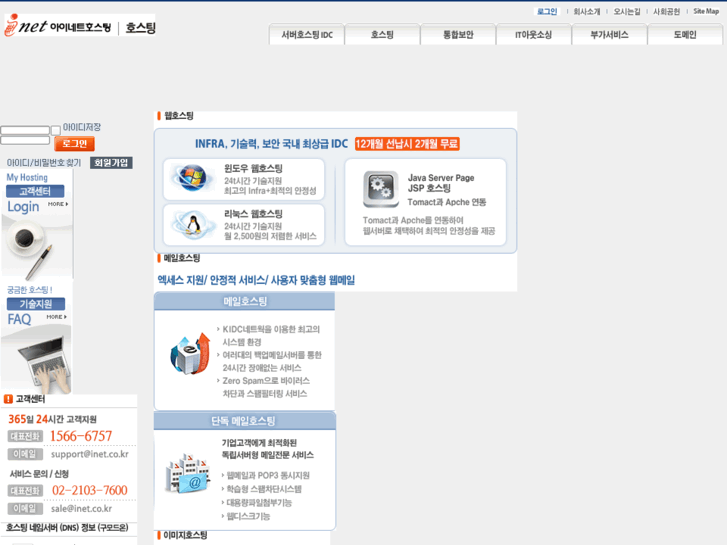The height and width of the screenshot is (545, 727).
Task: Click phone number 02-2103-7600
Action: click(x=89, y=490)
